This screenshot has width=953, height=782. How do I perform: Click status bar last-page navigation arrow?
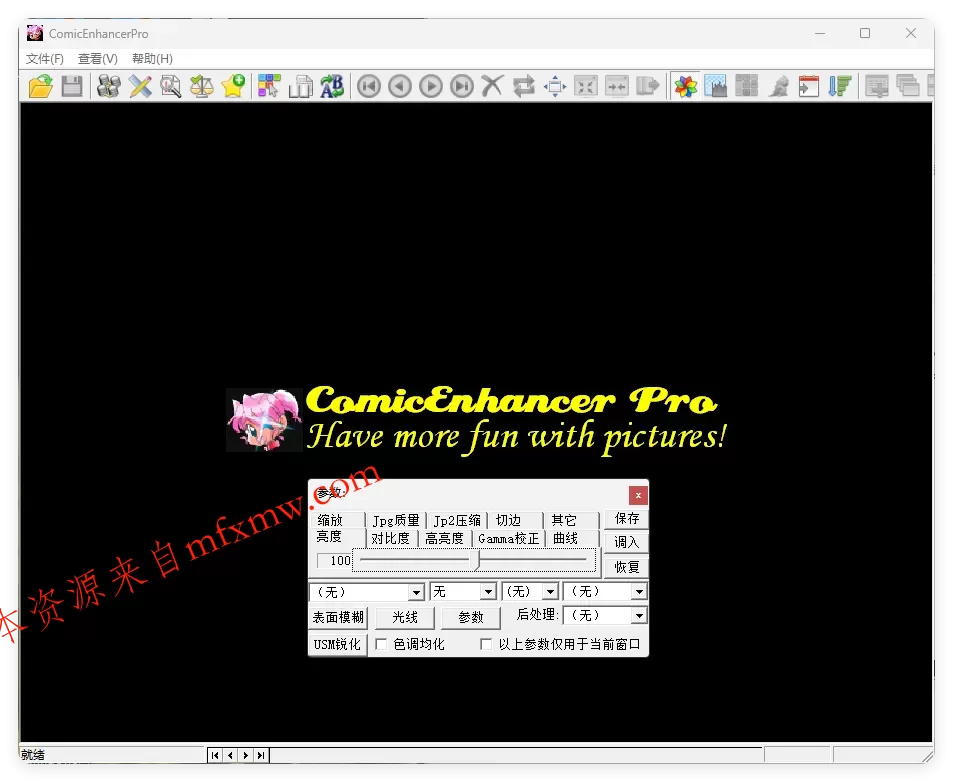pyautogui.click(x=261, y=755)
